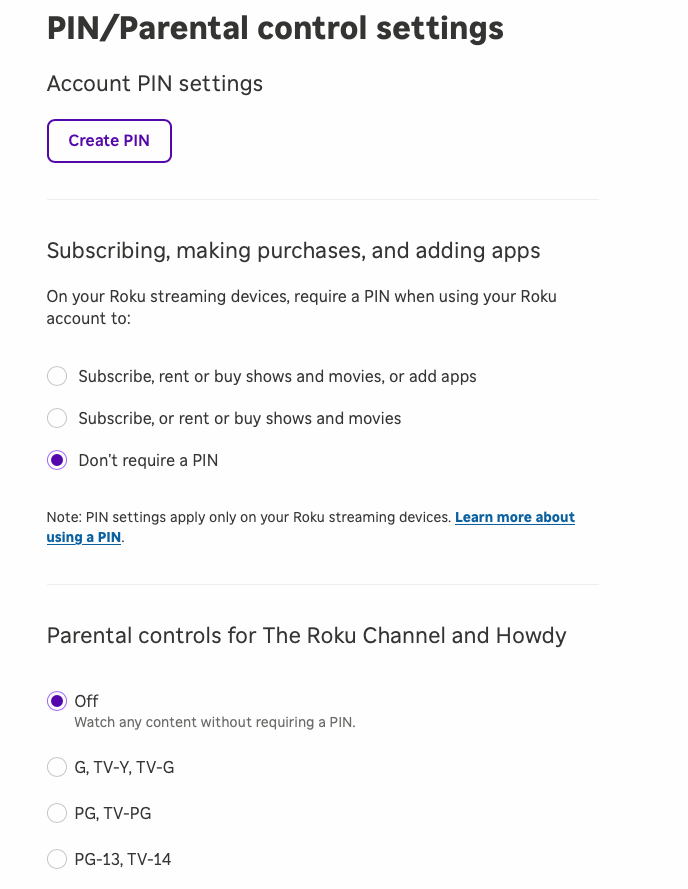This screenshot has width=688, height=889.
Task: Click the "Subscribing, making purchases, and adding apps" heading
Action: click(x=294, y=251)
